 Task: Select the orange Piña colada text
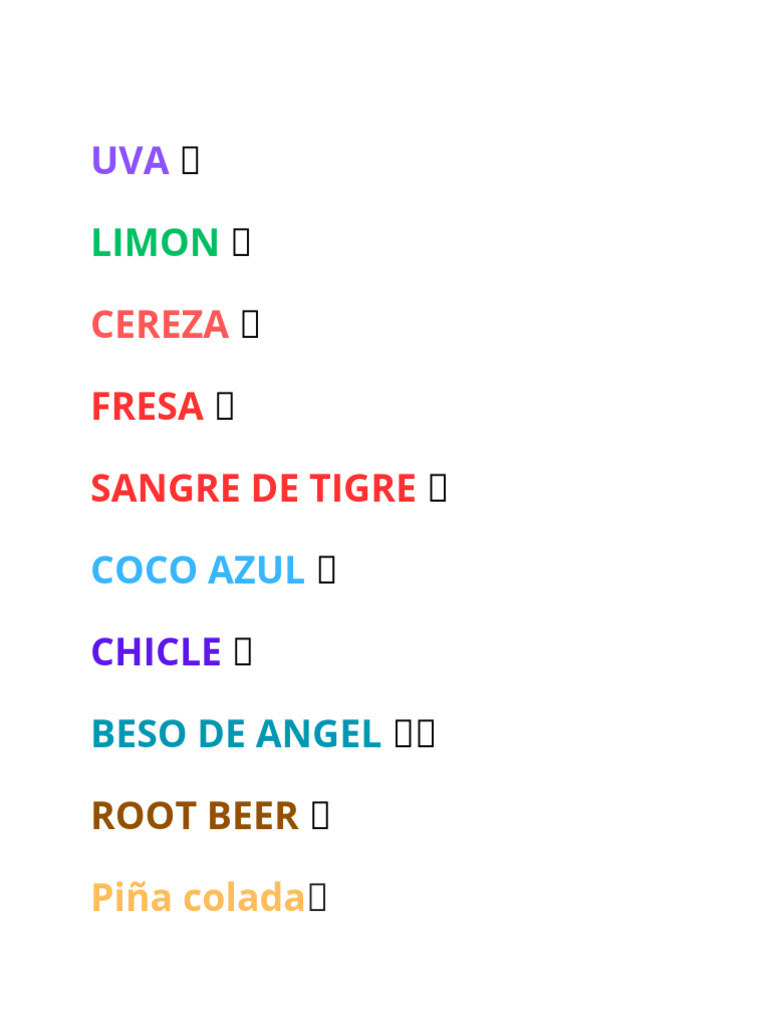198,897
